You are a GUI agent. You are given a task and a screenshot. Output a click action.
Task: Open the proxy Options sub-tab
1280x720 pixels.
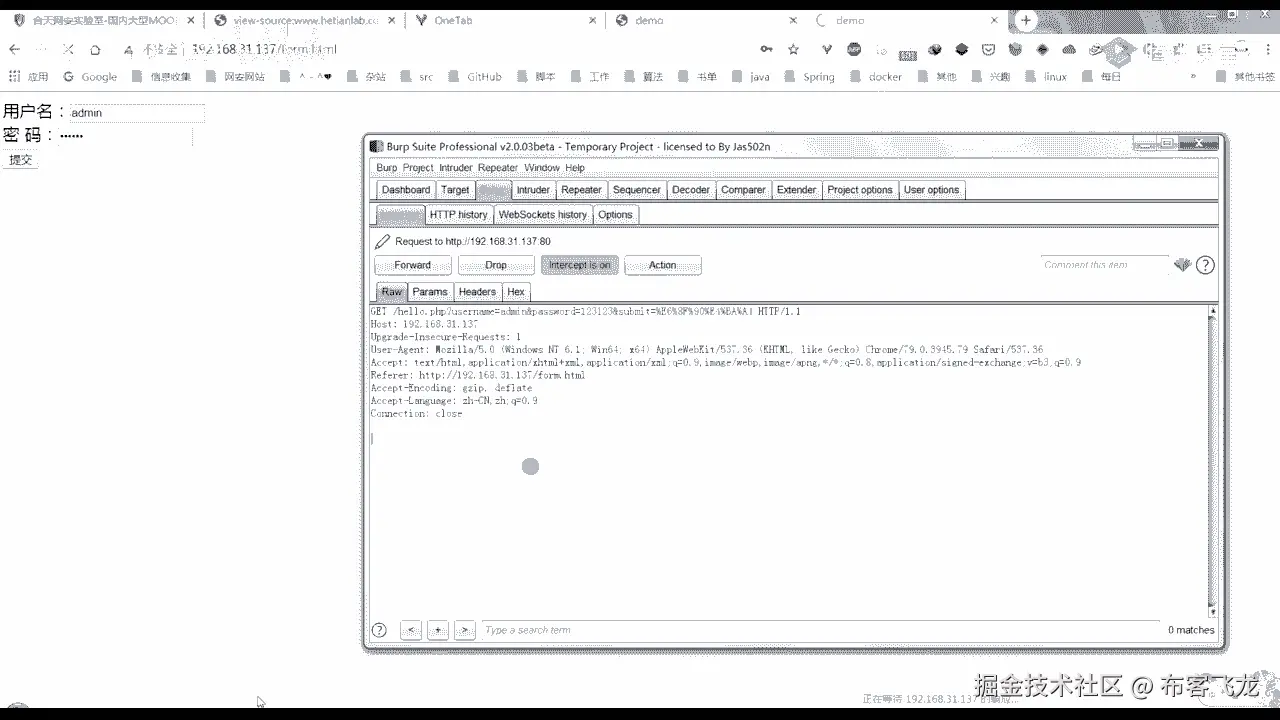tap(615, 215)
